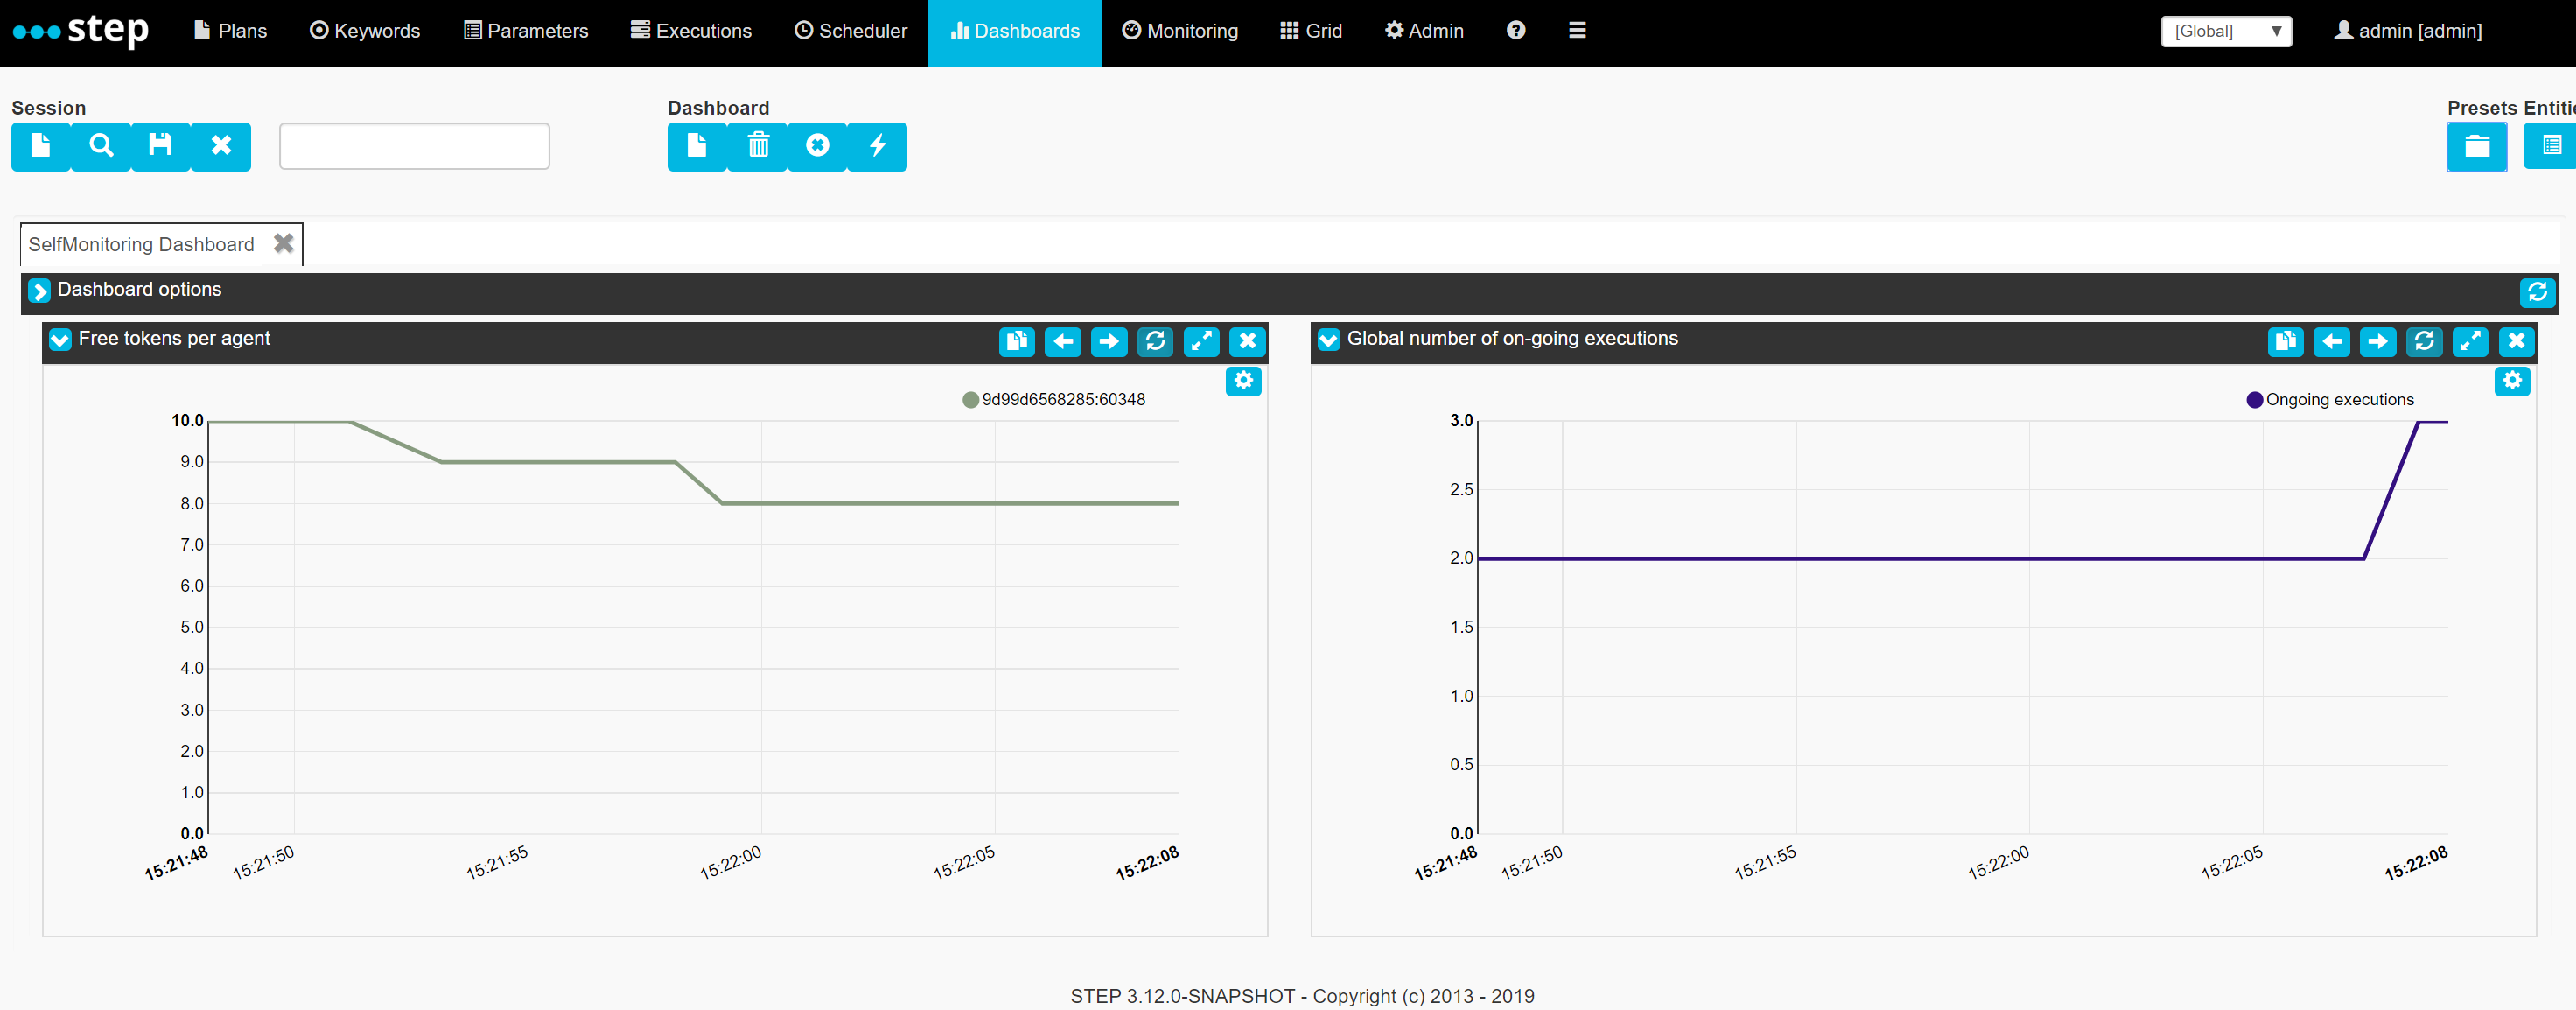Click the 15:21:48 label on executions chart
Screen dimensions: 2576x1010
[x=1445, y=863]
